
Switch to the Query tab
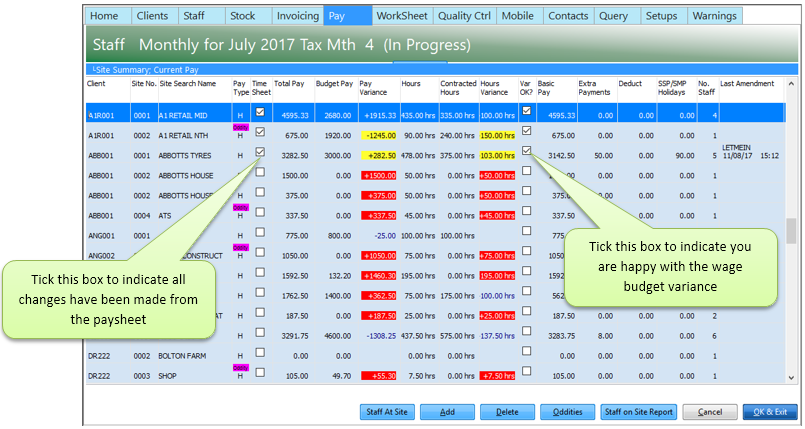point(617,16)
